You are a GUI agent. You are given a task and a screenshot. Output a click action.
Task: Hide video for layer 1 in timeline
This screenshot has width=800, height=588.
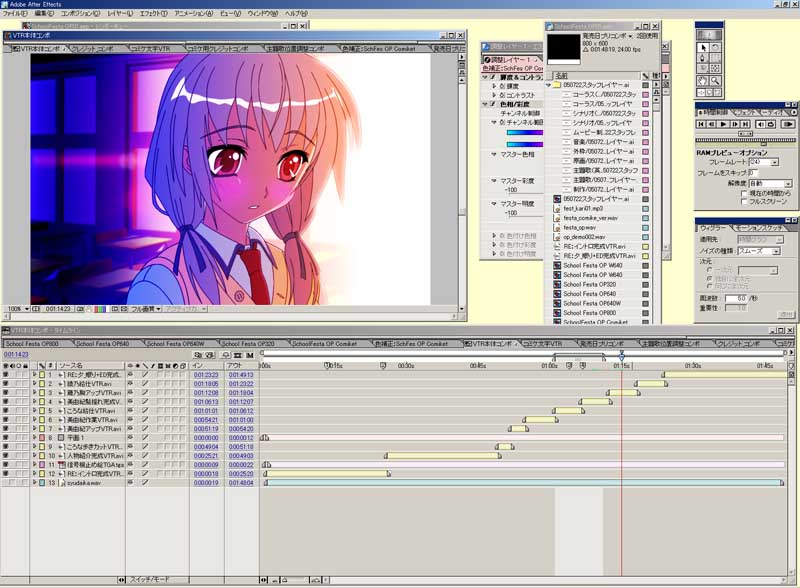[x=6, y=375]
